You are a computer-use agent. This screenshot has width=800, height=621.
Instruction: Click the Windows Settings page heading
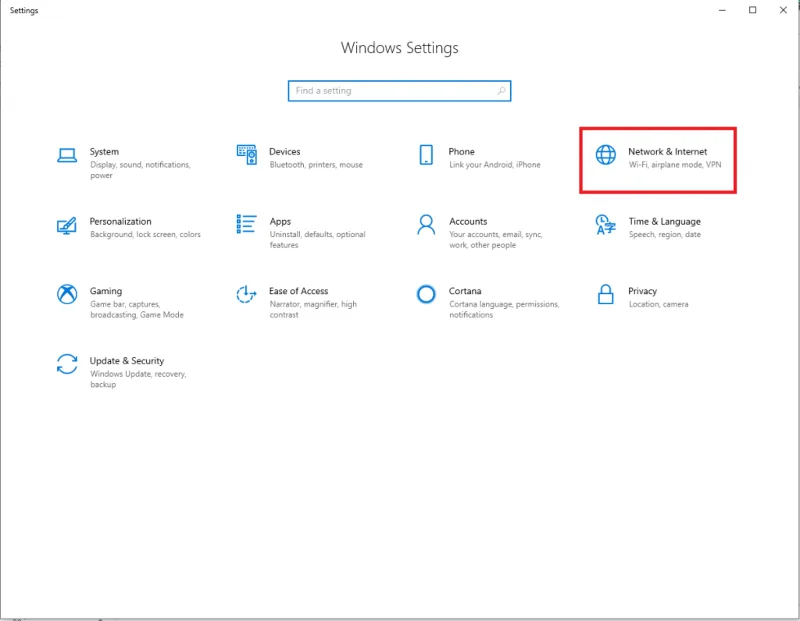click(400, 47)
